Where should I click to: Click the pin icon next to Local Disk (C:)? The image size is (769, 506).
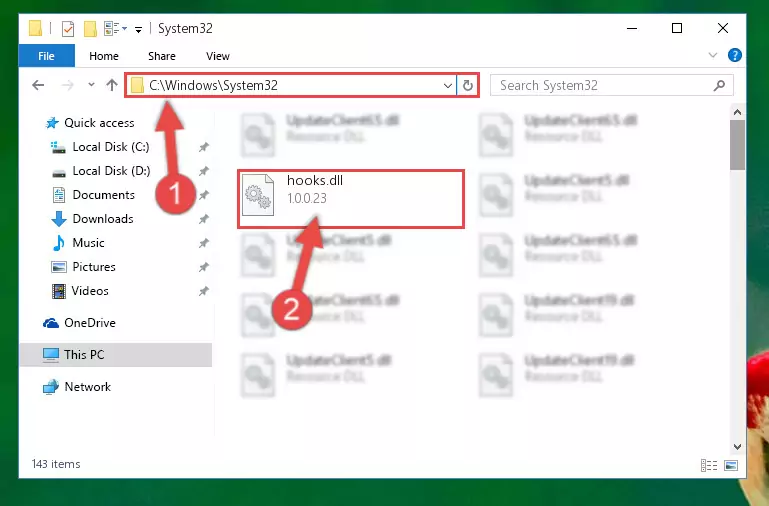[x=204, y=147]
